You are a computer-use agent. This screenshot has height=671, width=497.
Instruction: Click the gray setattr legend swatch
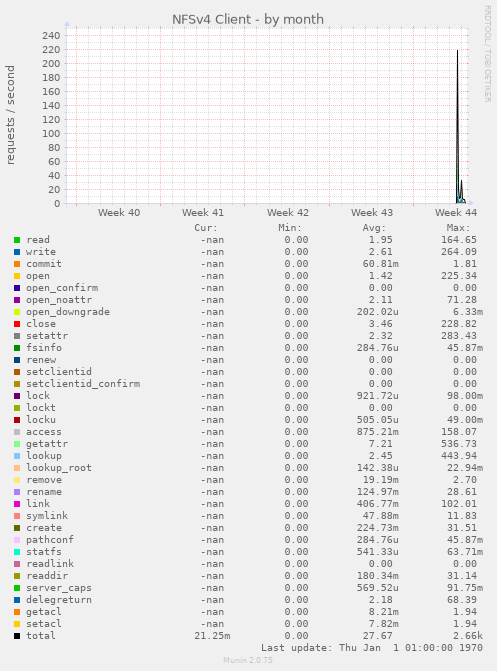click(17, 336)
